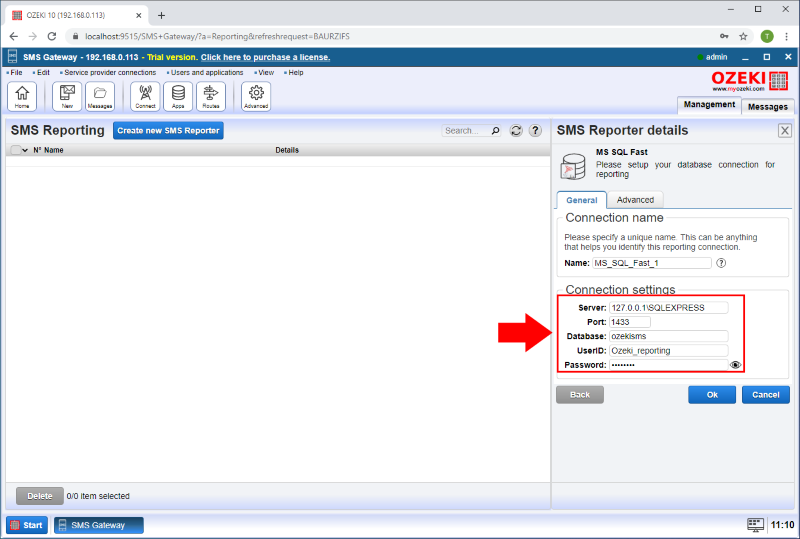The width and height of the screenshot is (800, 539).
Task: Switch to the Advanced tab
Action: pos(635,200)
